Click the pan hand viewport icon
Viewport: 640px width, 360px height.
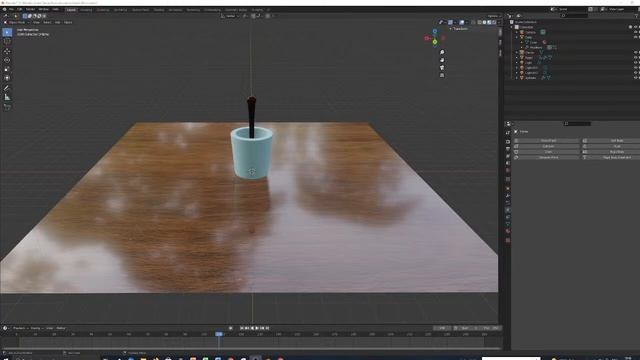(x=442, y=60)
